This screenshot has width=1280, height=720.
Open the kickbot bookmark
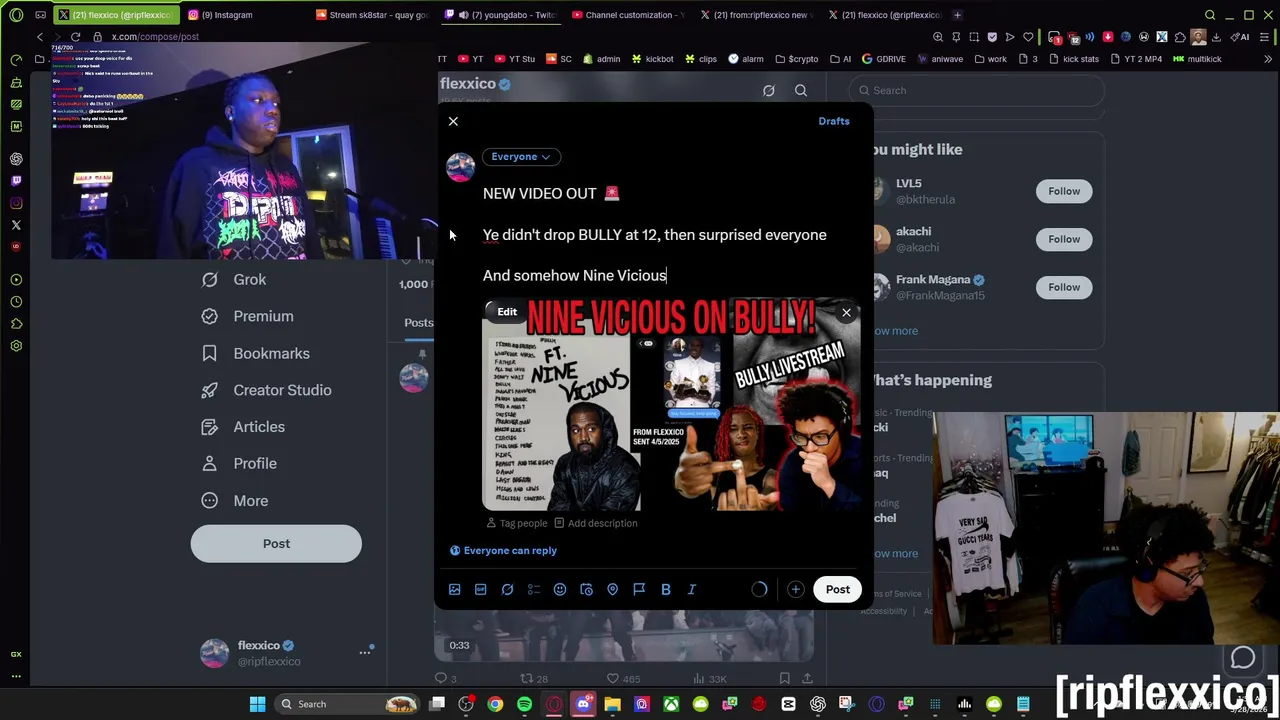point(653,59)
